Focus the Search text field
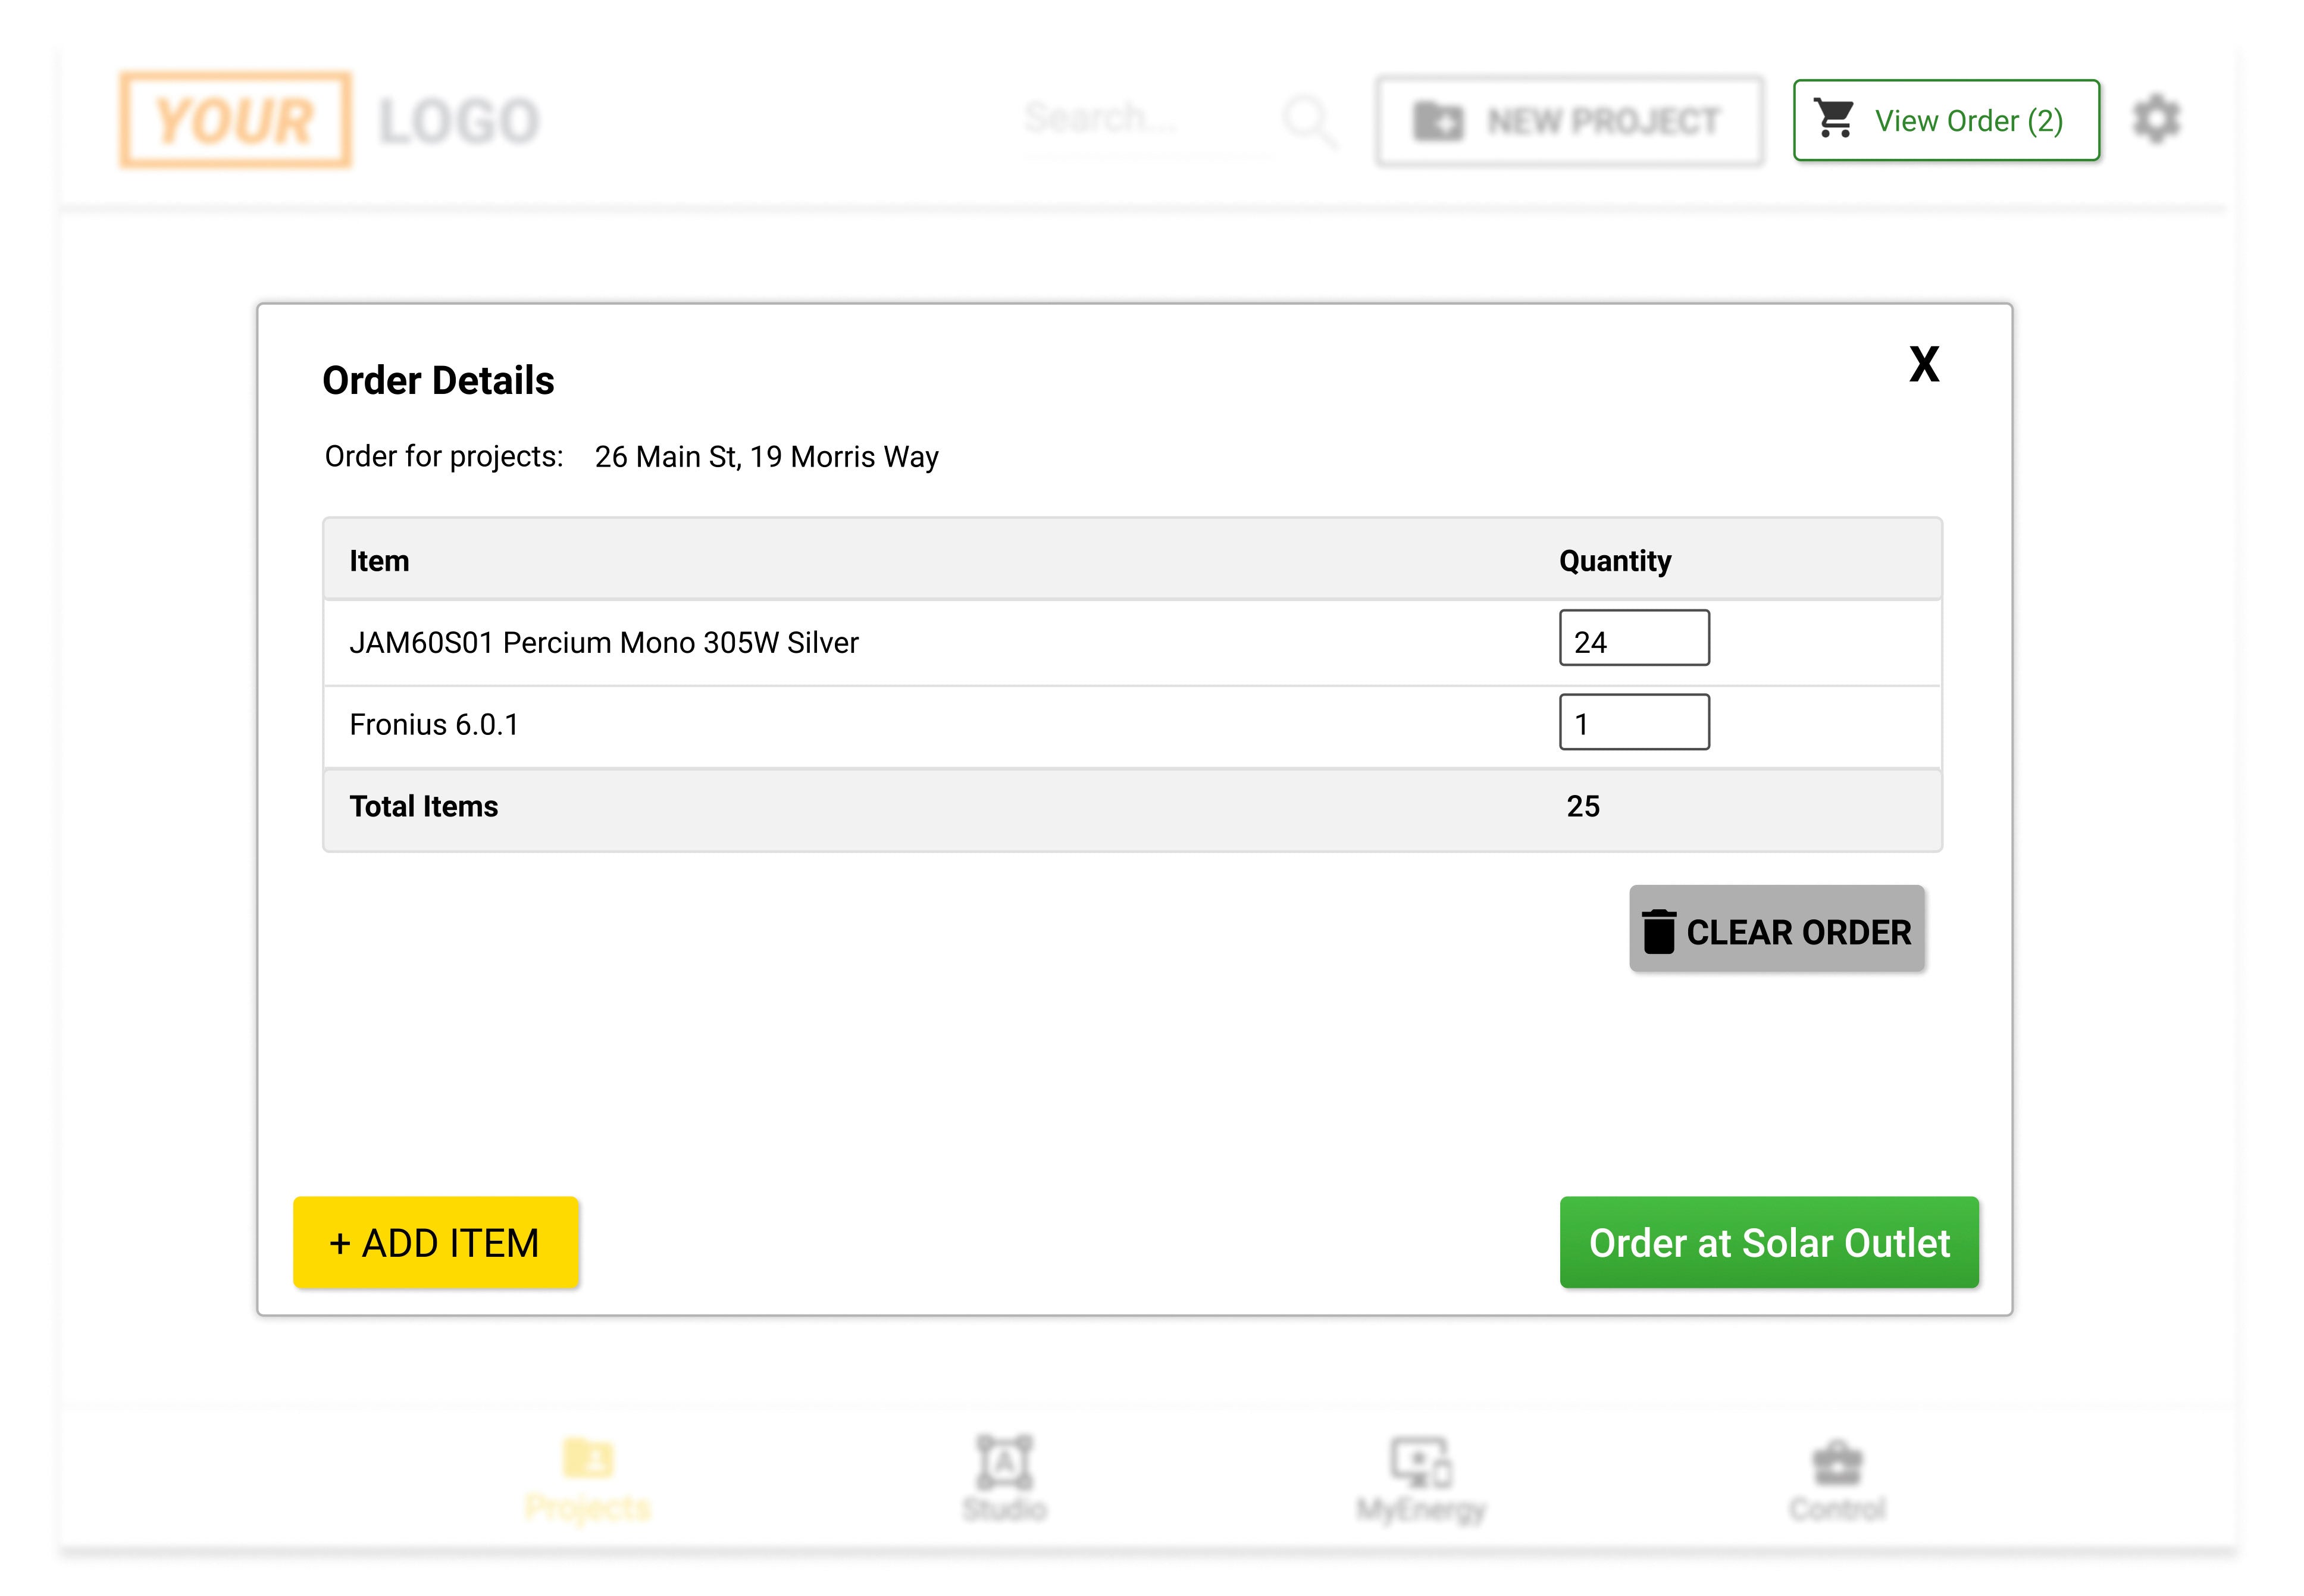The image size is (2304, 1596). pos(1145,120)
